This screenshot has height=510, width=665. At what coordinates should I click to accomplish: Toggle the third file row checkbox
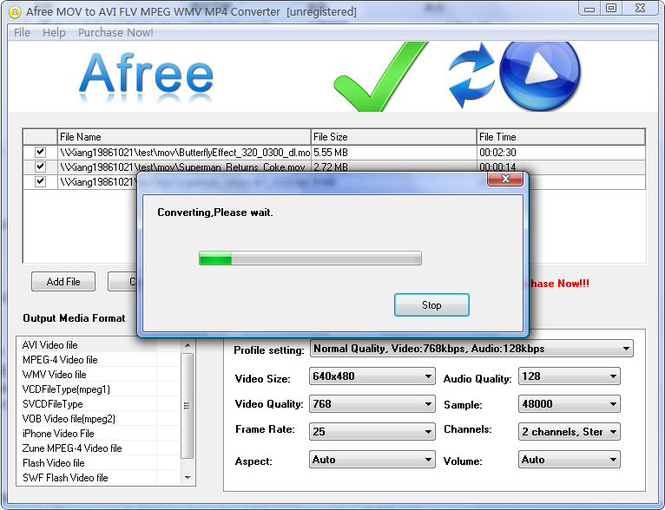(40, 181)
